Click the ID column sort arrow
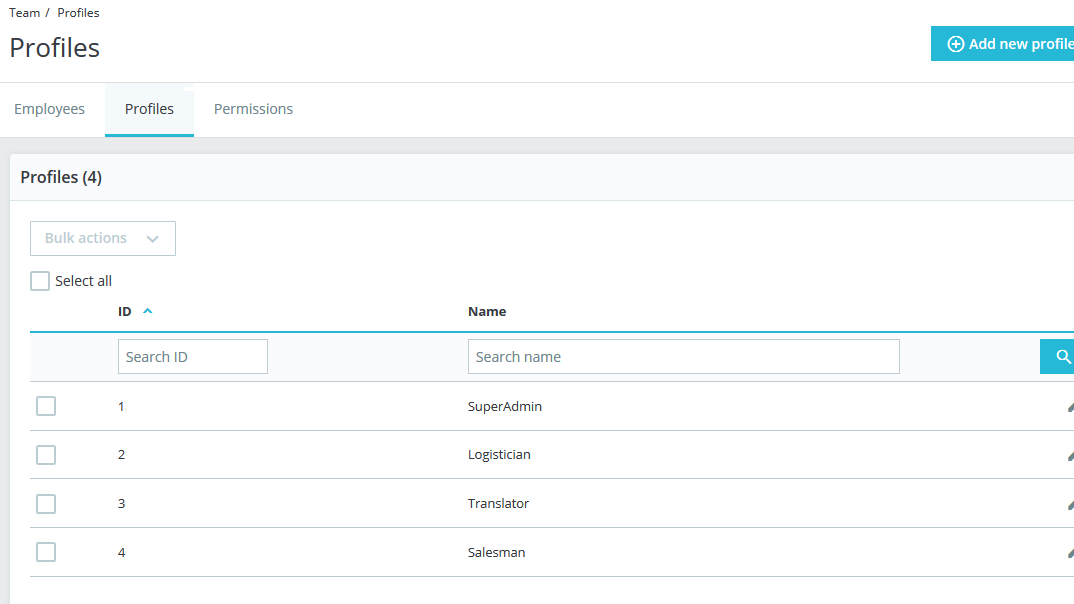 (148, 311)
